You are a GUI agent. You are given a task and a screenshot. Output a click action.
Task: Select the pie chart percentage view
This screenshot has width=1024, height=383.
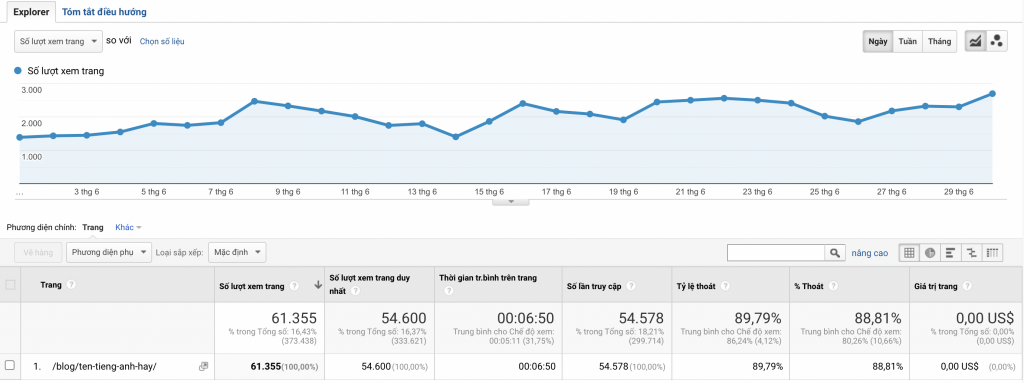(x=929, y=253)
